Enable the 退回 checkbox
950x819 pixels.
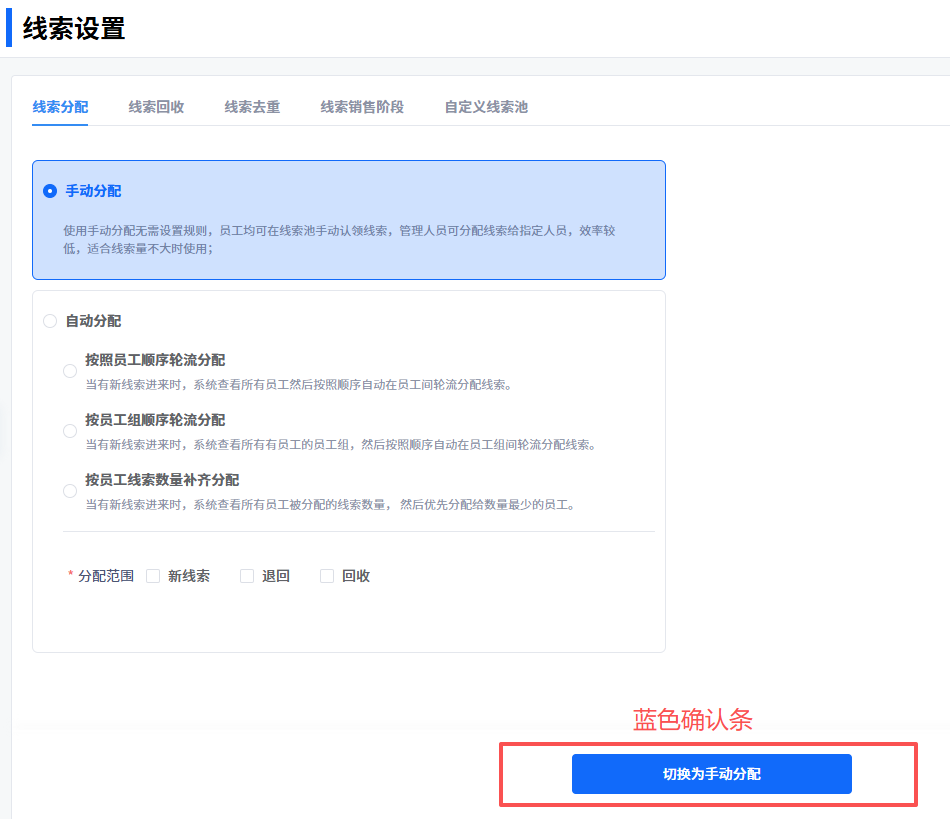(x=247, y=576)
